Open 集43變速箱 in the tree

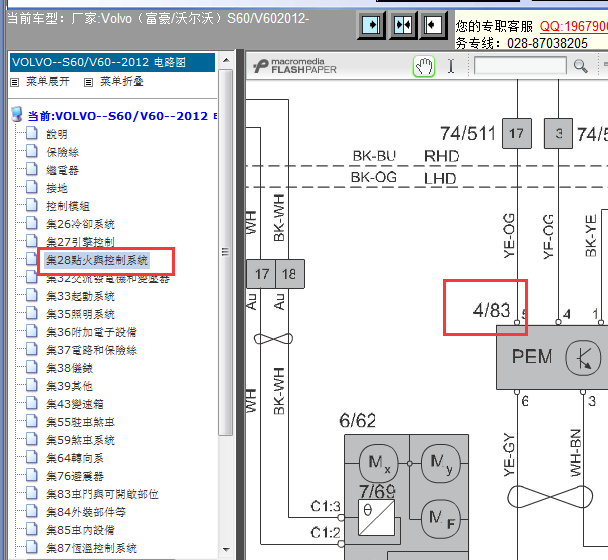coord(75,404)
